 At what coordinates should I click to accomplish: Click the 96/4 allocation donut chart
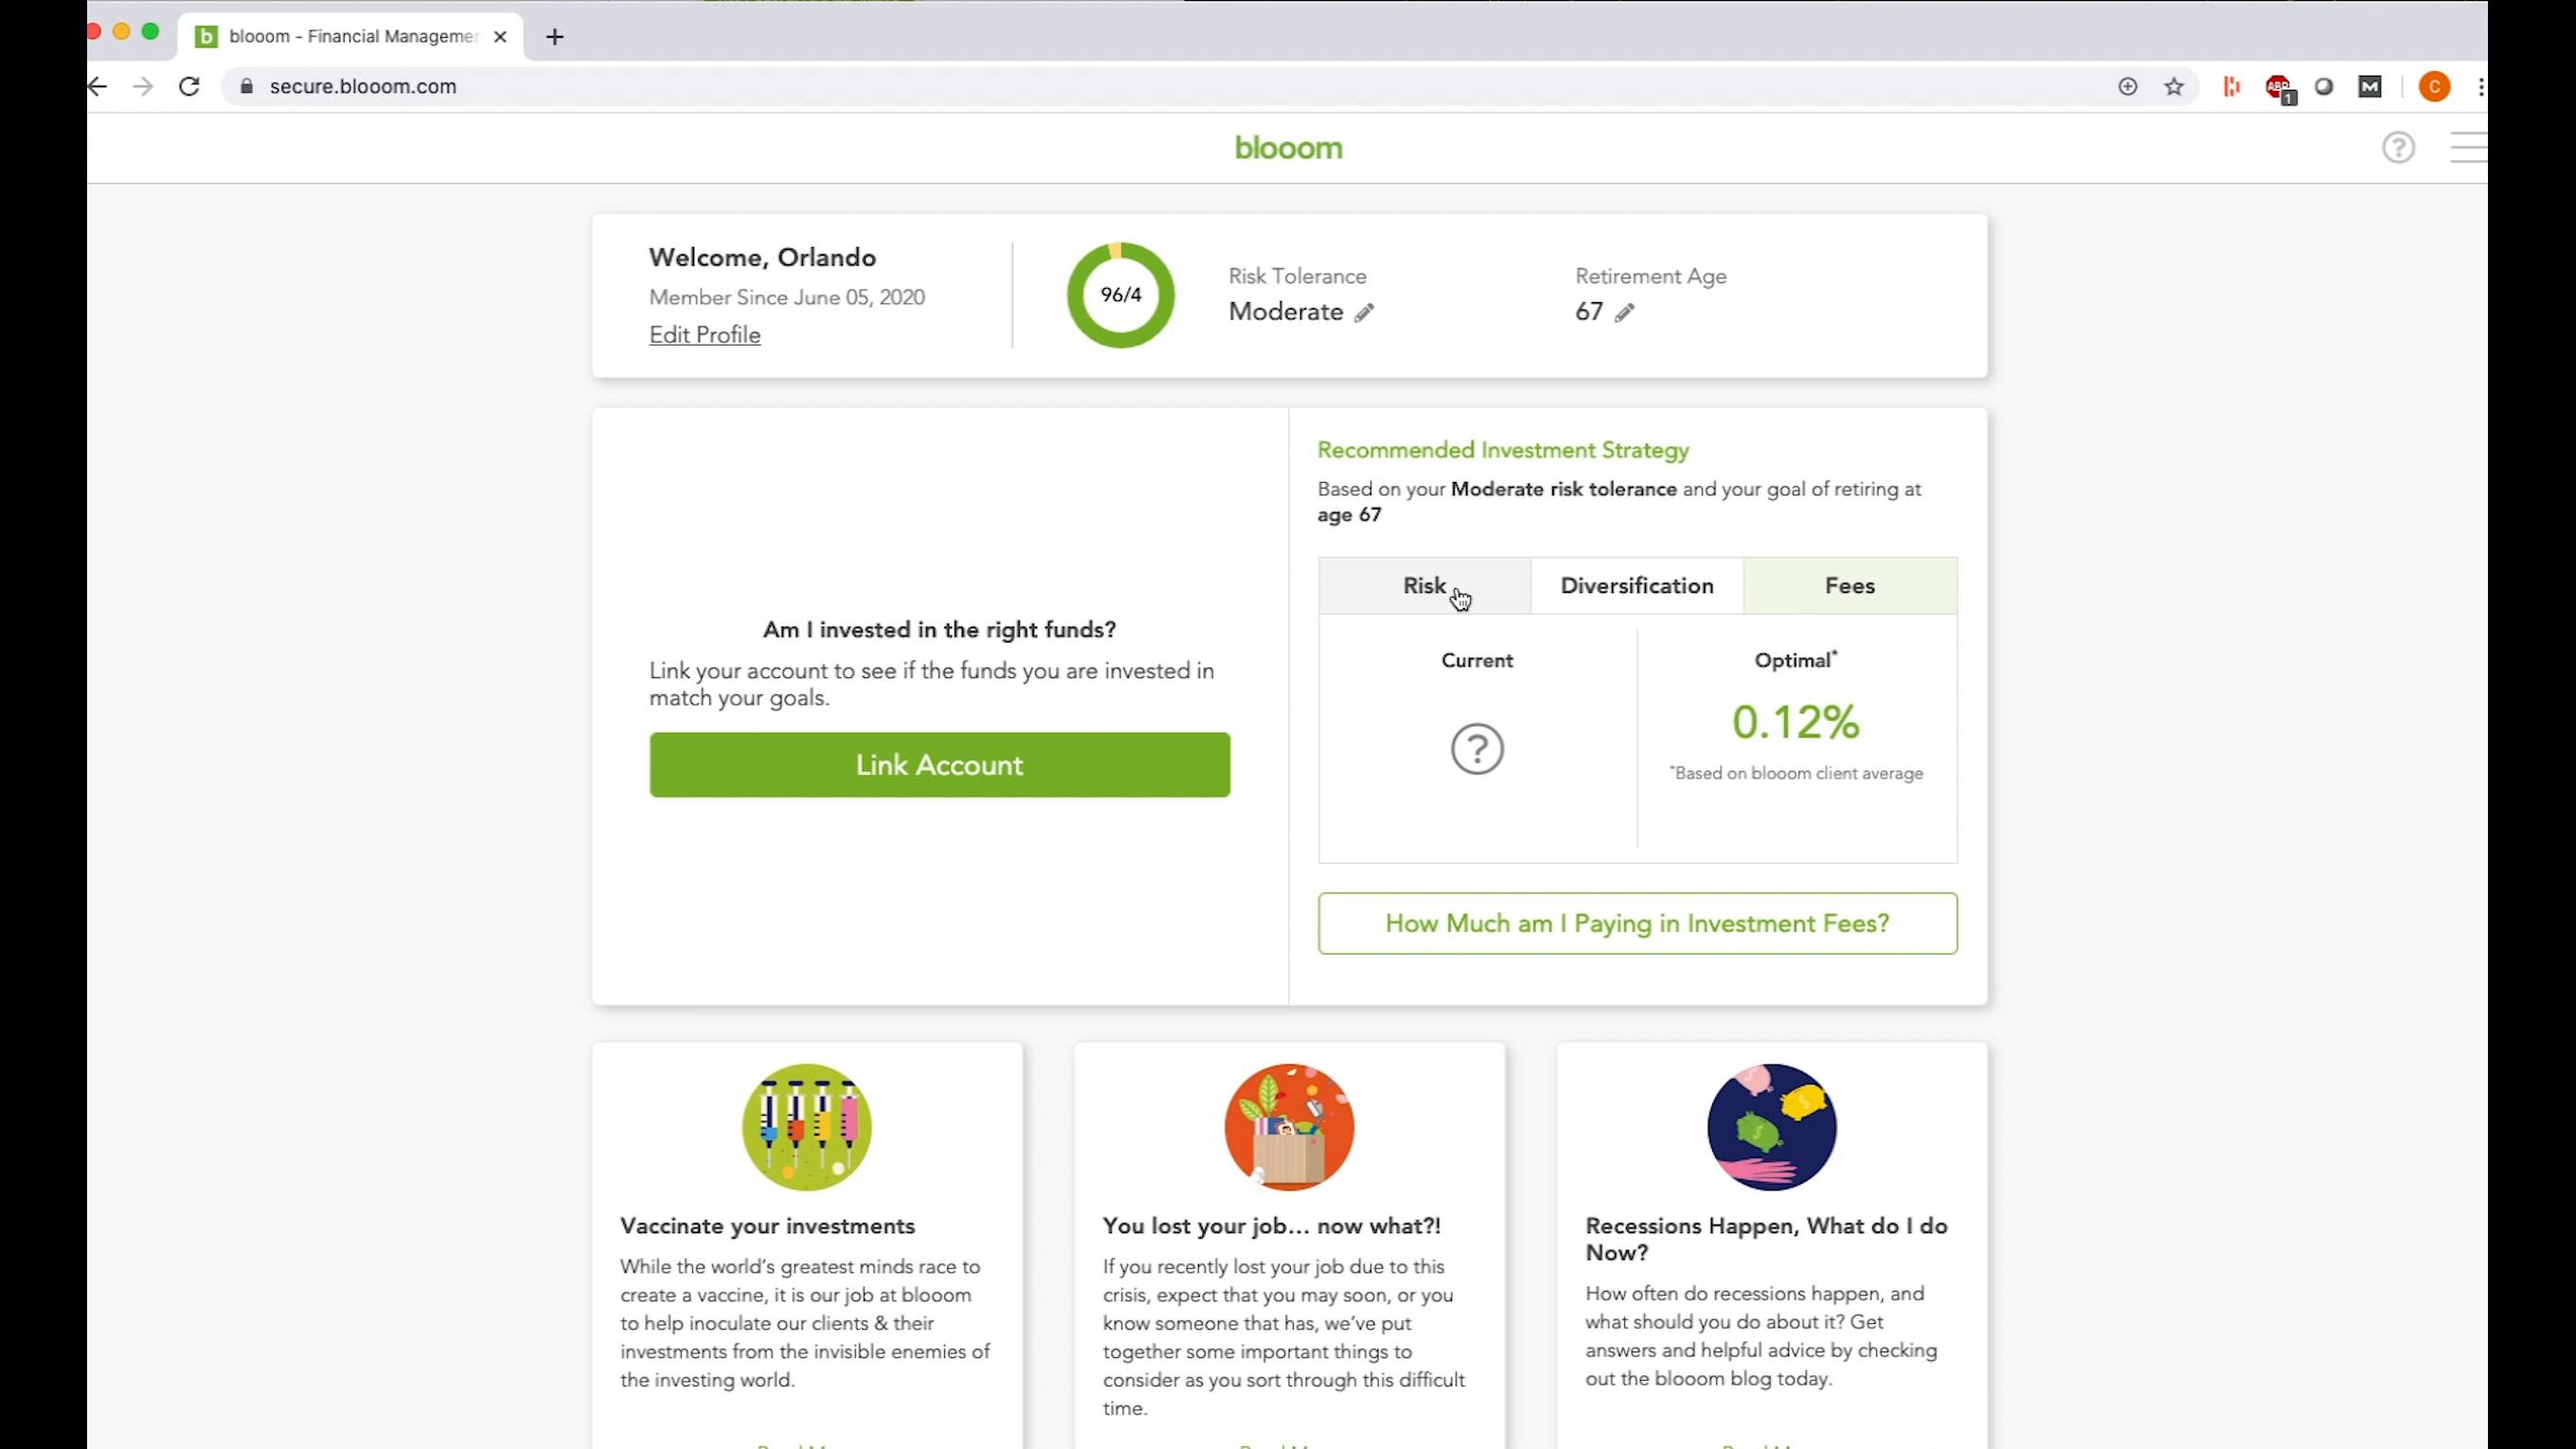pos(1120,295)
